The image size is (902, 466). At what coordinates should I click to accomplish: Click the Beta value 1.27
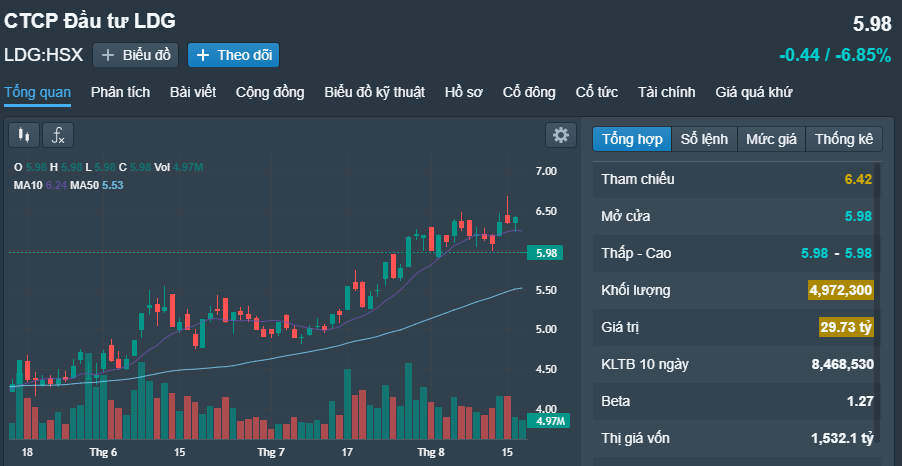point(860,401)
